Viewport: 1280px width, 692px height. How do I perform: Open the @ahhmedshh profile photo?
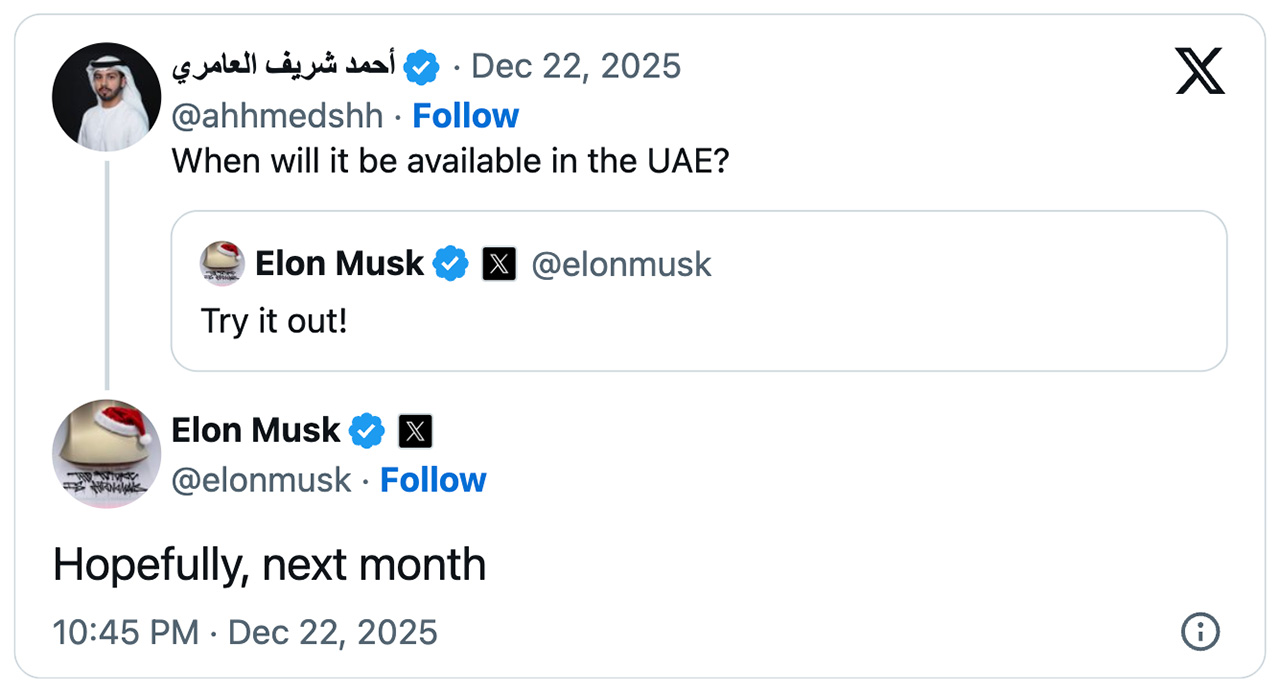point(106,97)
